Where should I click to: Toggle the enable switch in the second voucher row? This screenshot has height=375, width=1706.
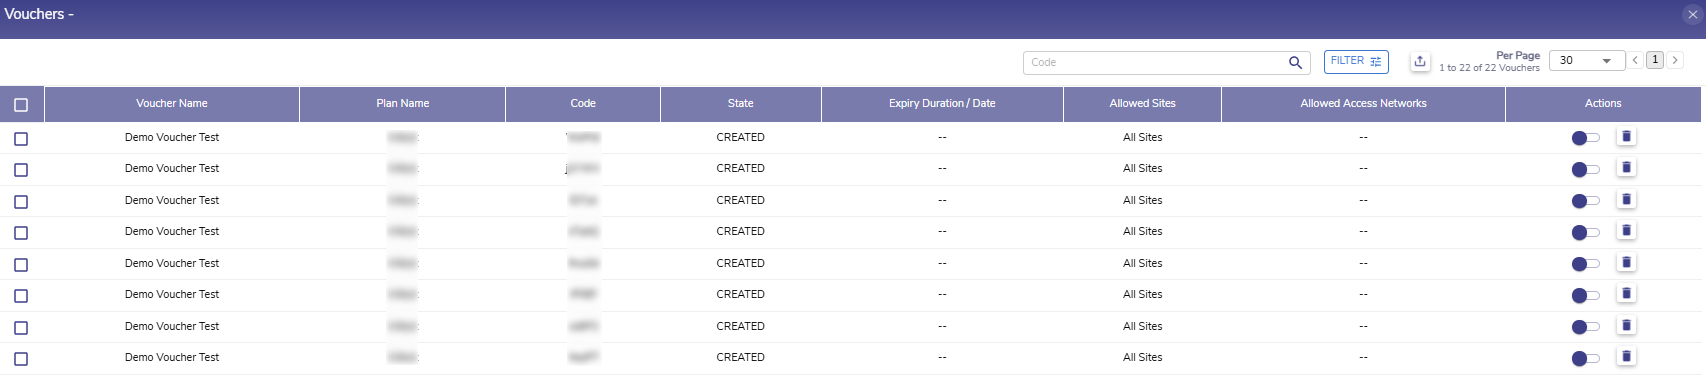pos(1585,170)
